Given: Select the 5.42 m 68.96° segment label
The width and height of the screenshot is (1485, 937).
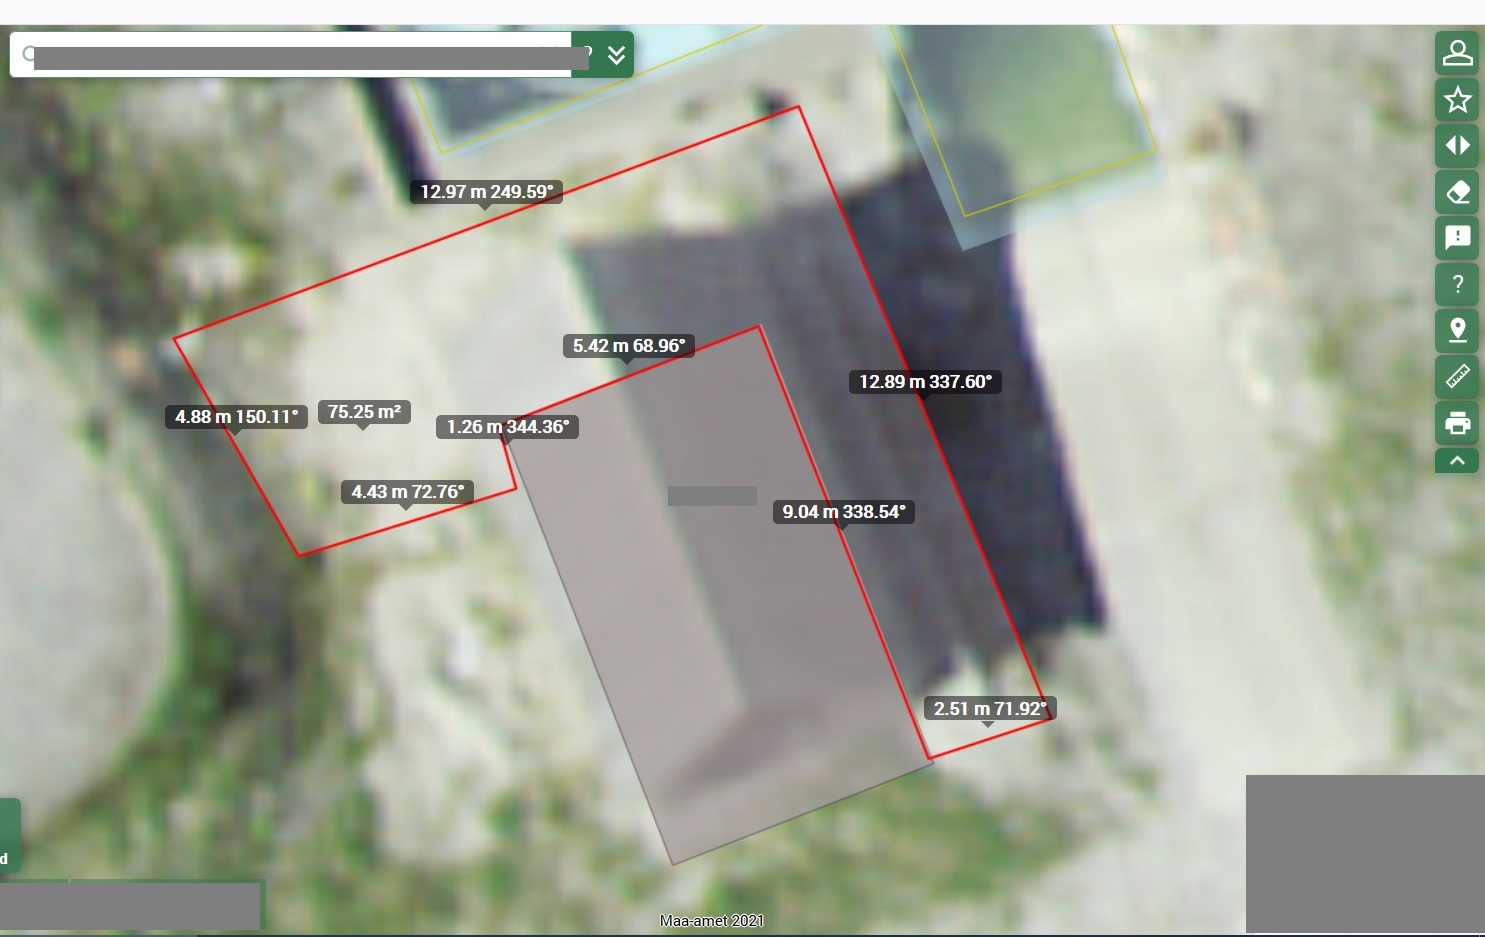Looking at the screenshot, I should coord(628,346).
